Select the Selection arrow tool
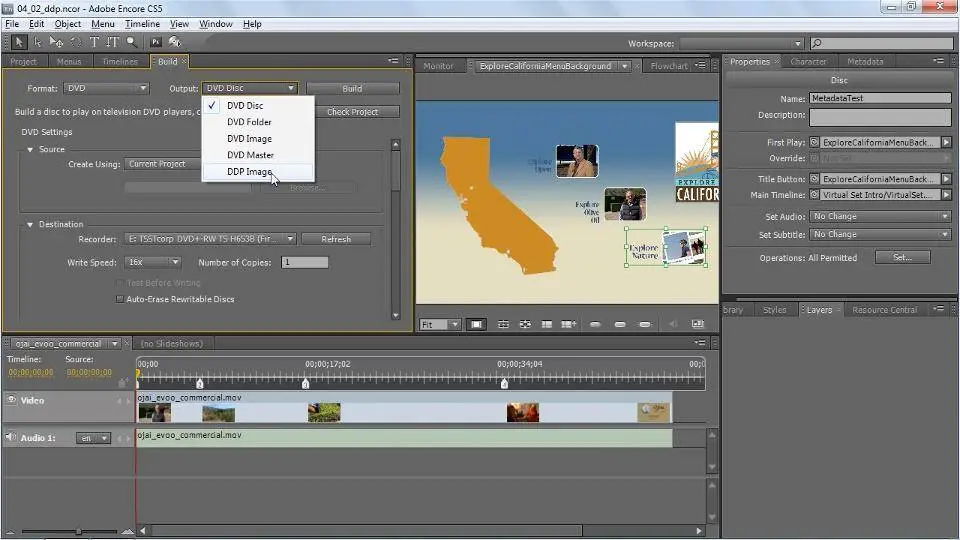960x540 pixels. coord(18,42)
